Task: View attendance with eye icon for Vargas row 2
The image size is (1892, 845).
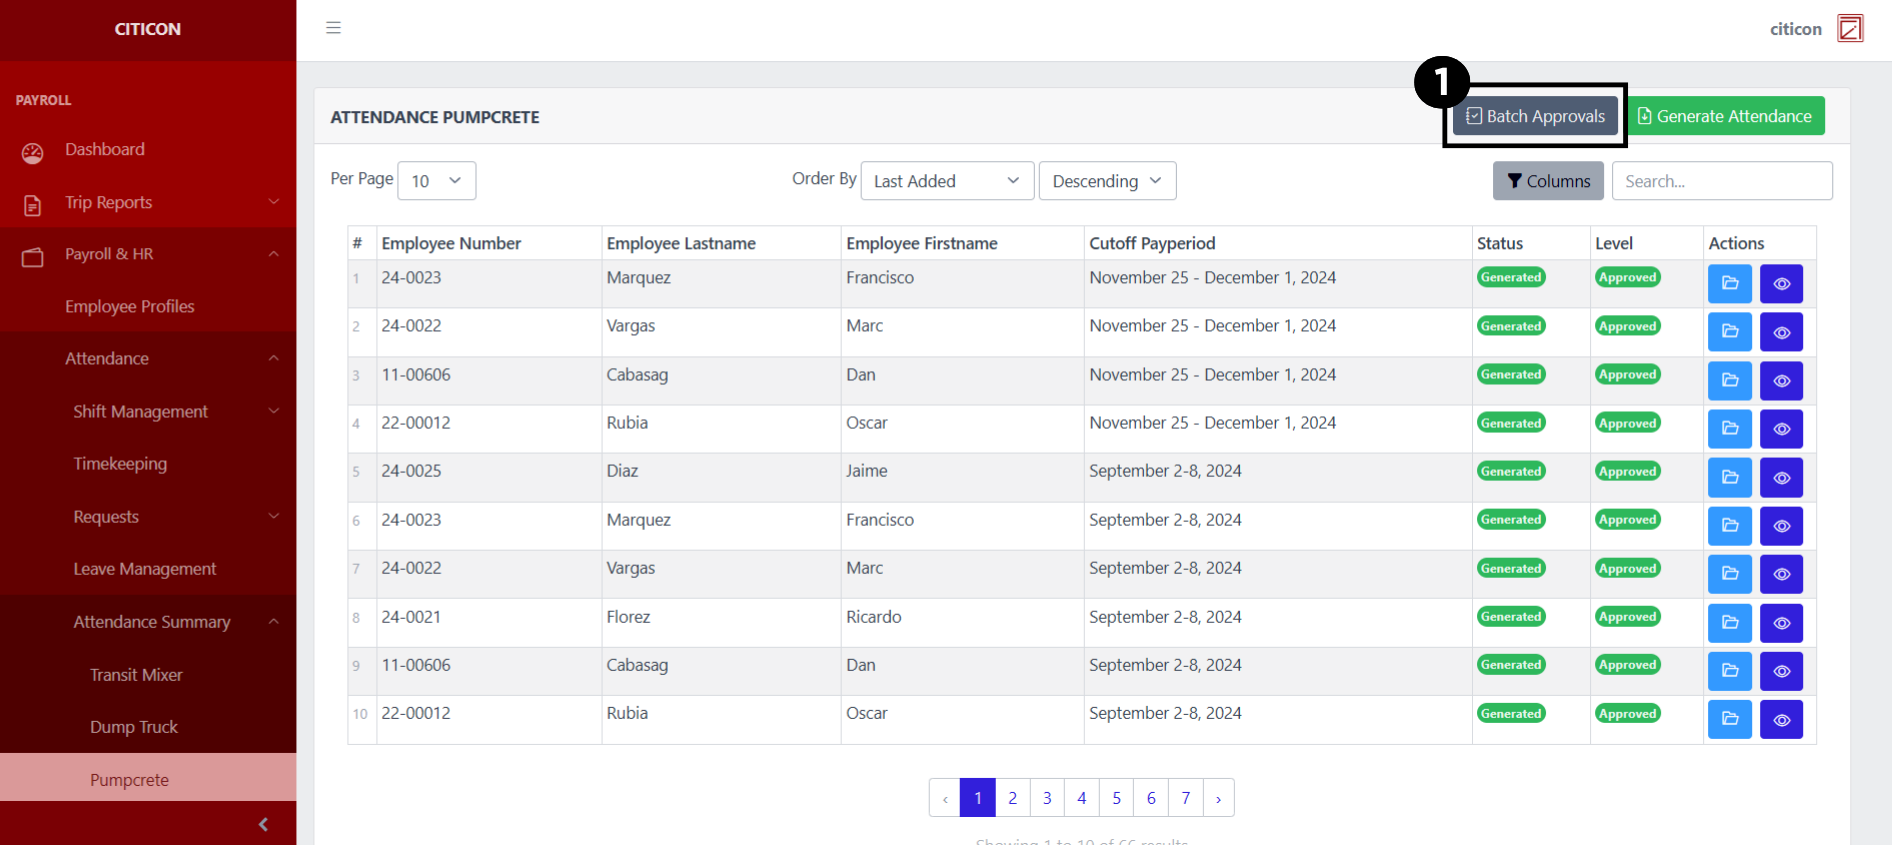Action: point(1781,332)
